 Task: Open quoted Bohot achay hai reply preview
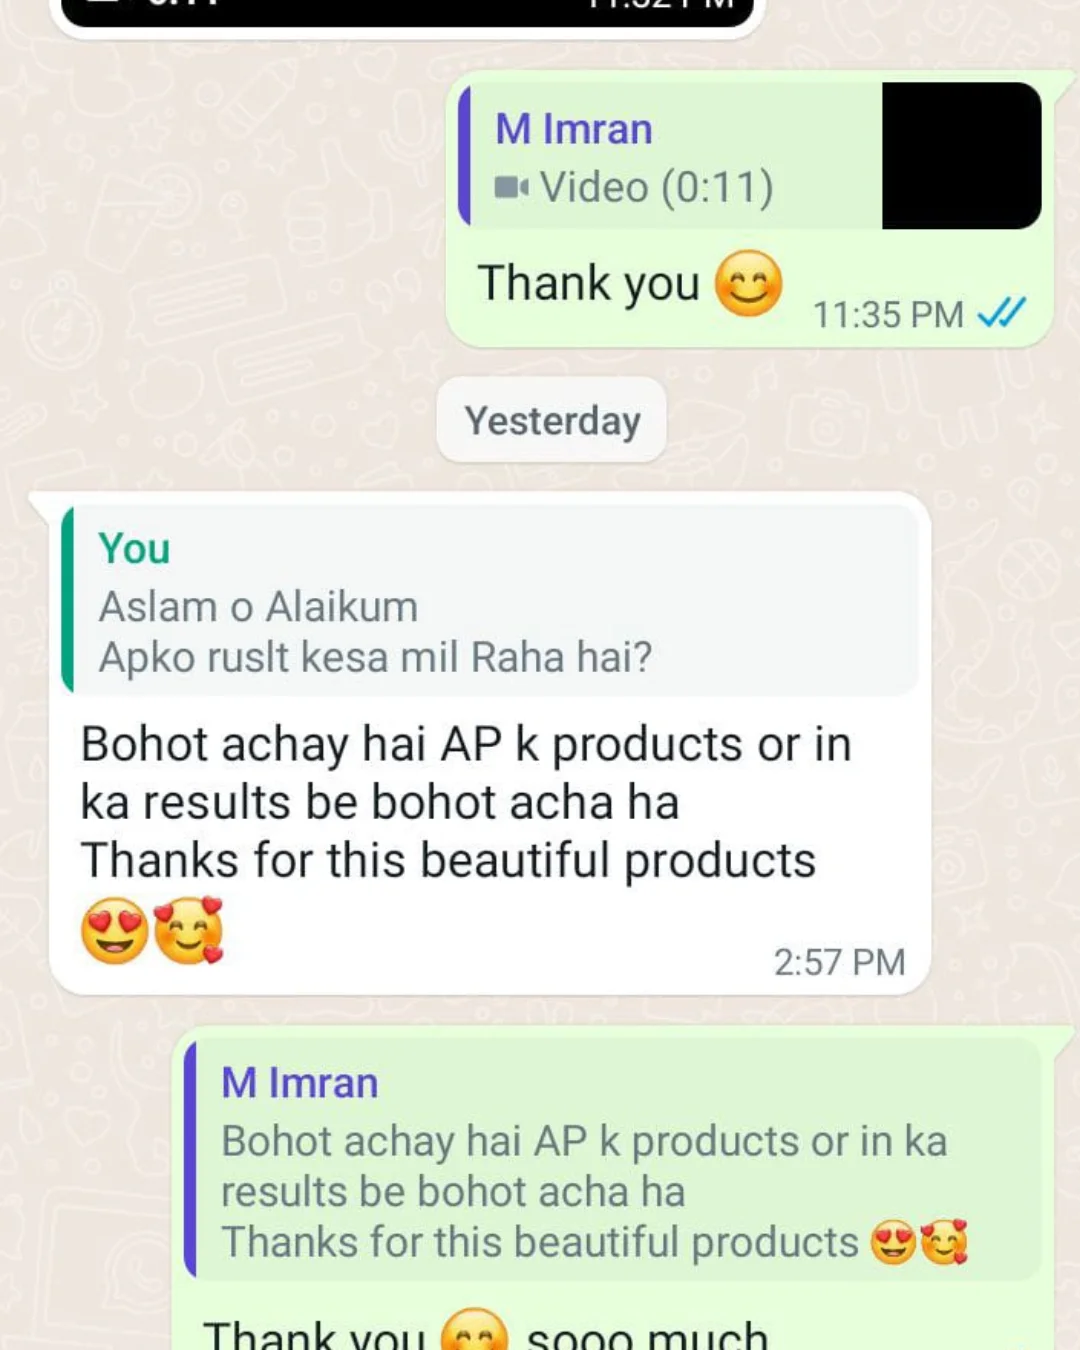(613, 1160)
